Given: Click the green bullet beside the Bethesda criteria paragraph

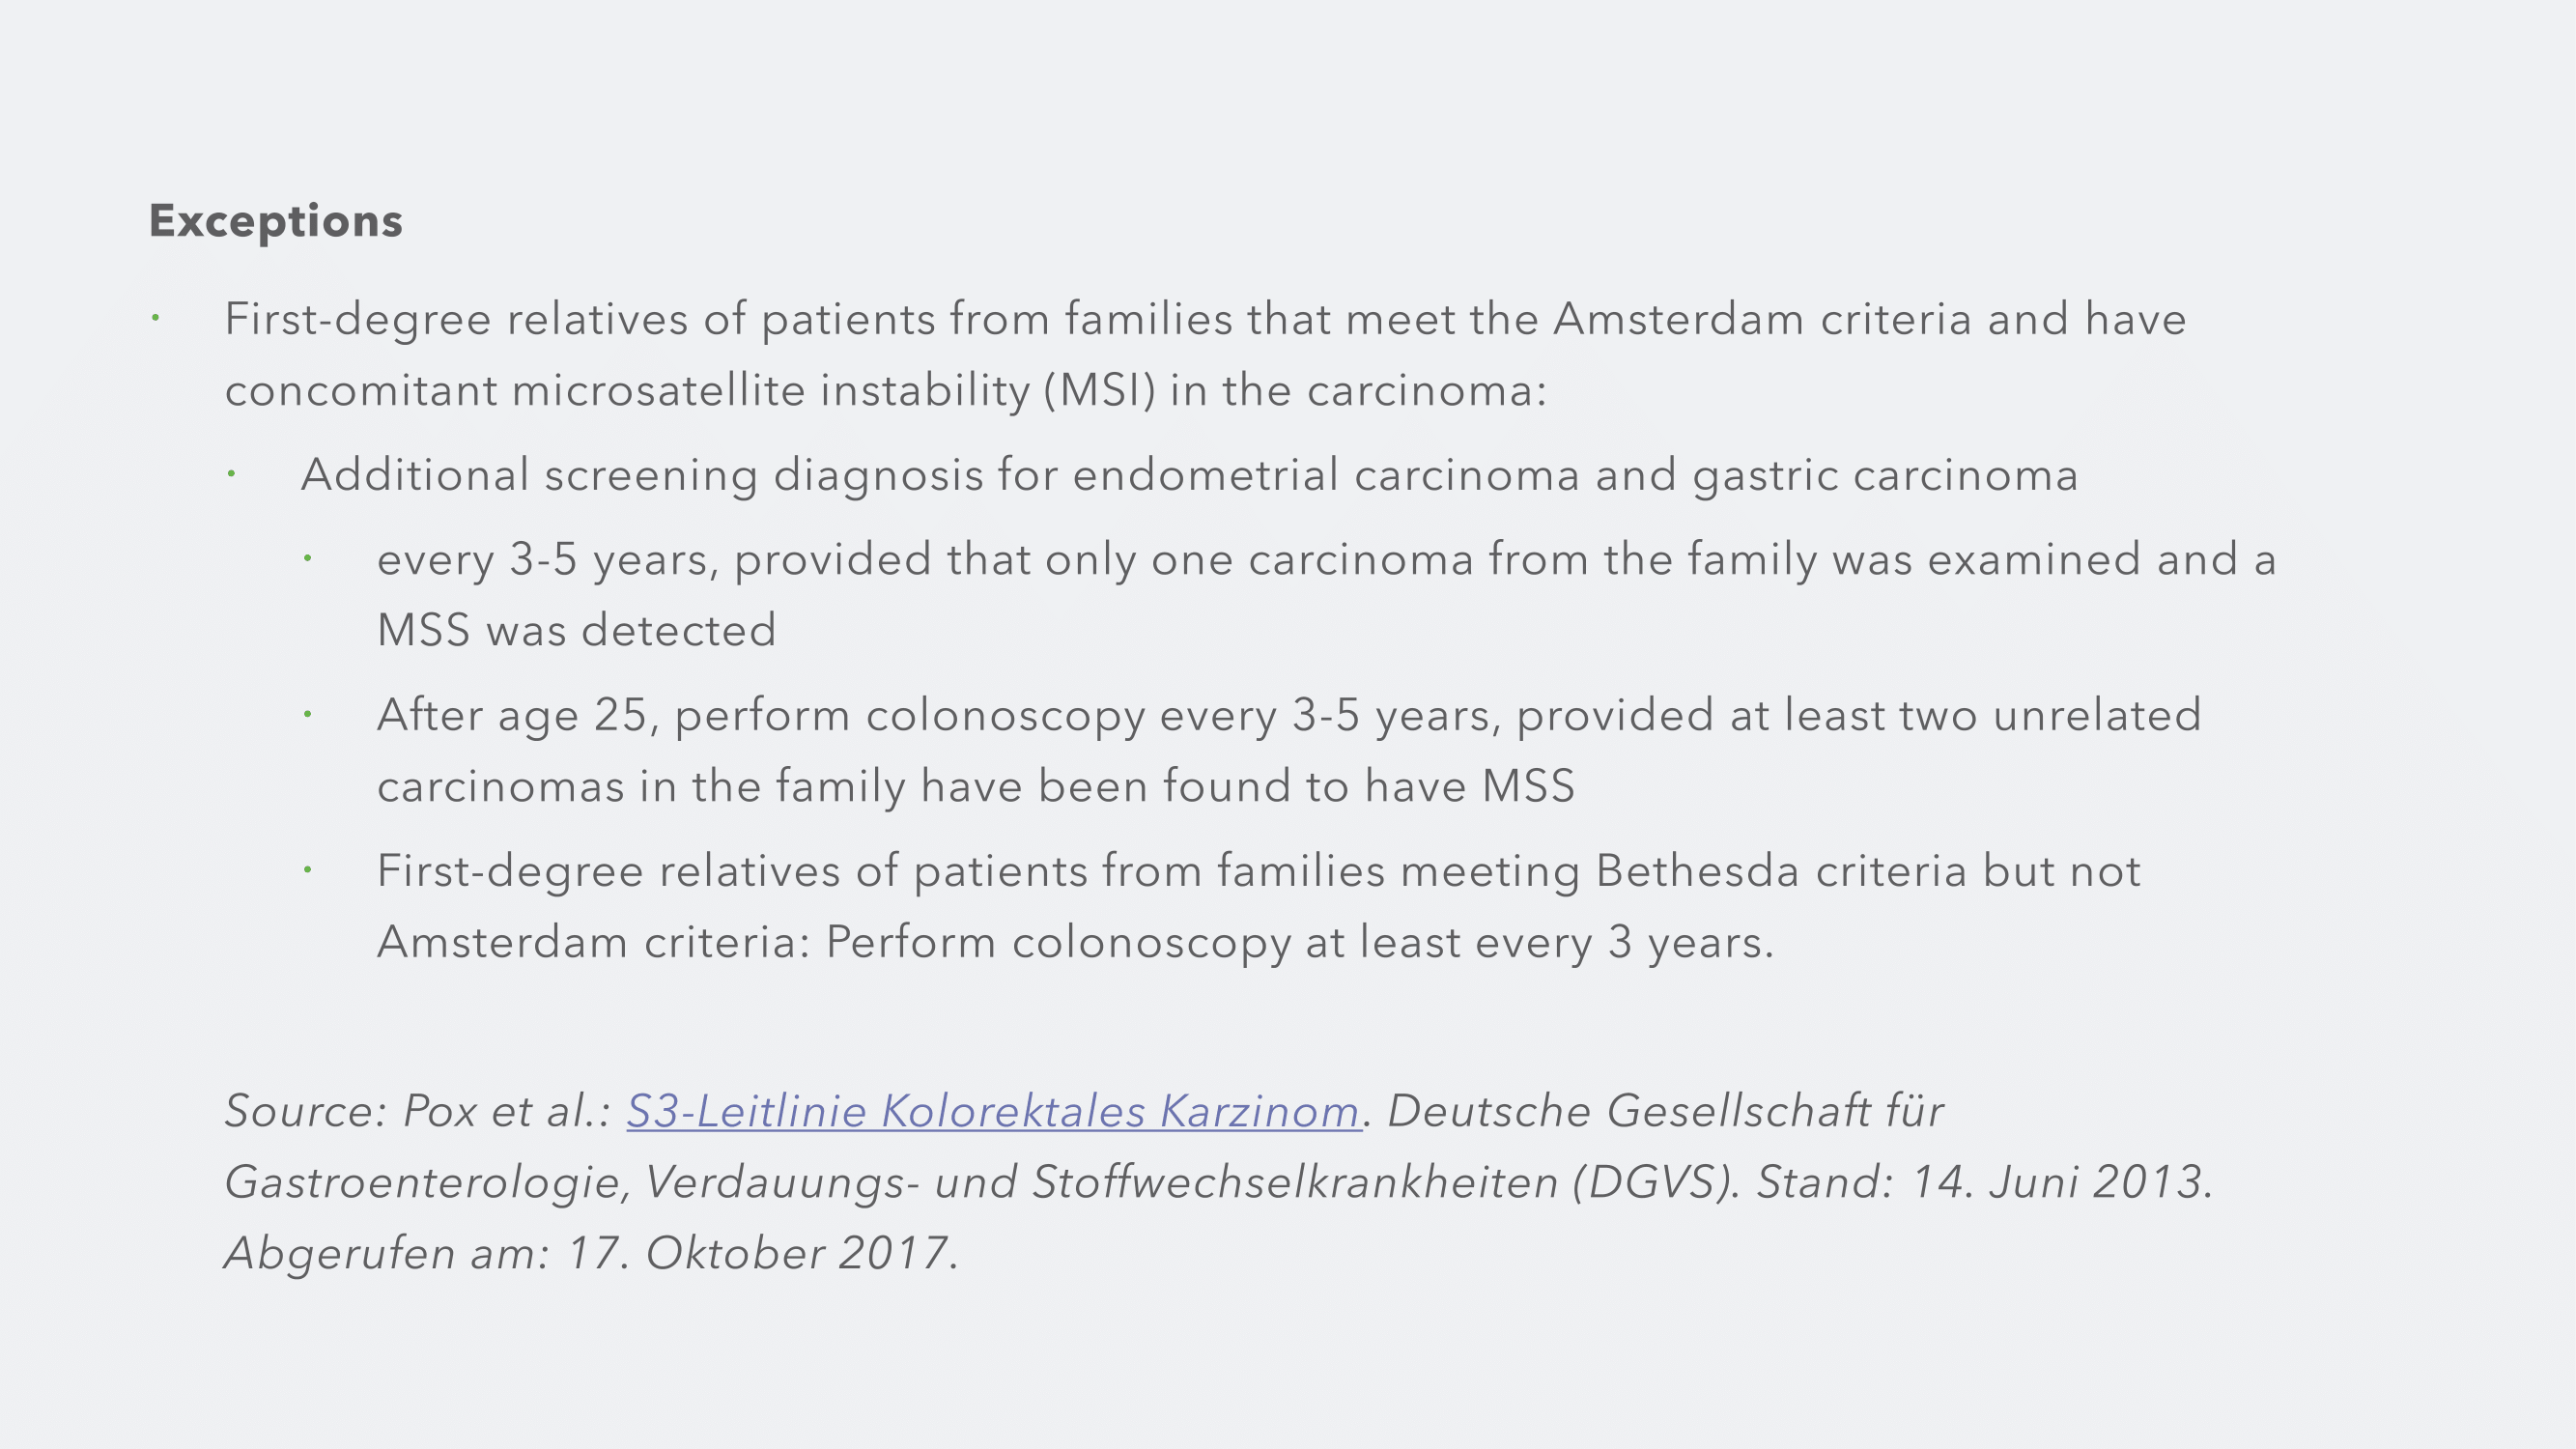Looking at the screenshot, I should [308, 871].
